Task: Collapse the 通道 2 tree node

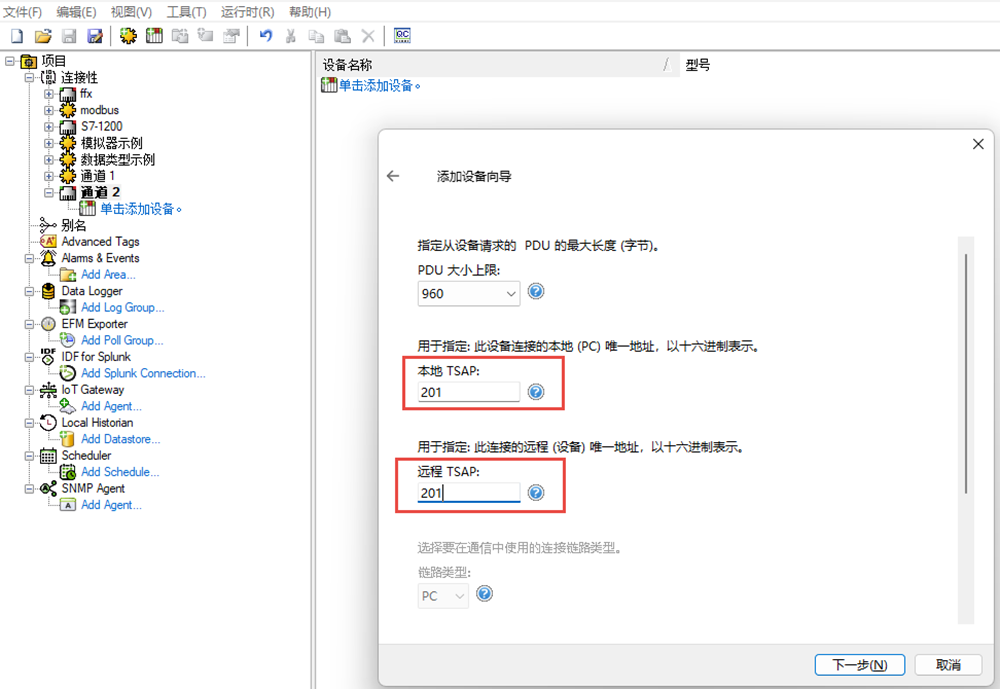Action: point(49,192)
